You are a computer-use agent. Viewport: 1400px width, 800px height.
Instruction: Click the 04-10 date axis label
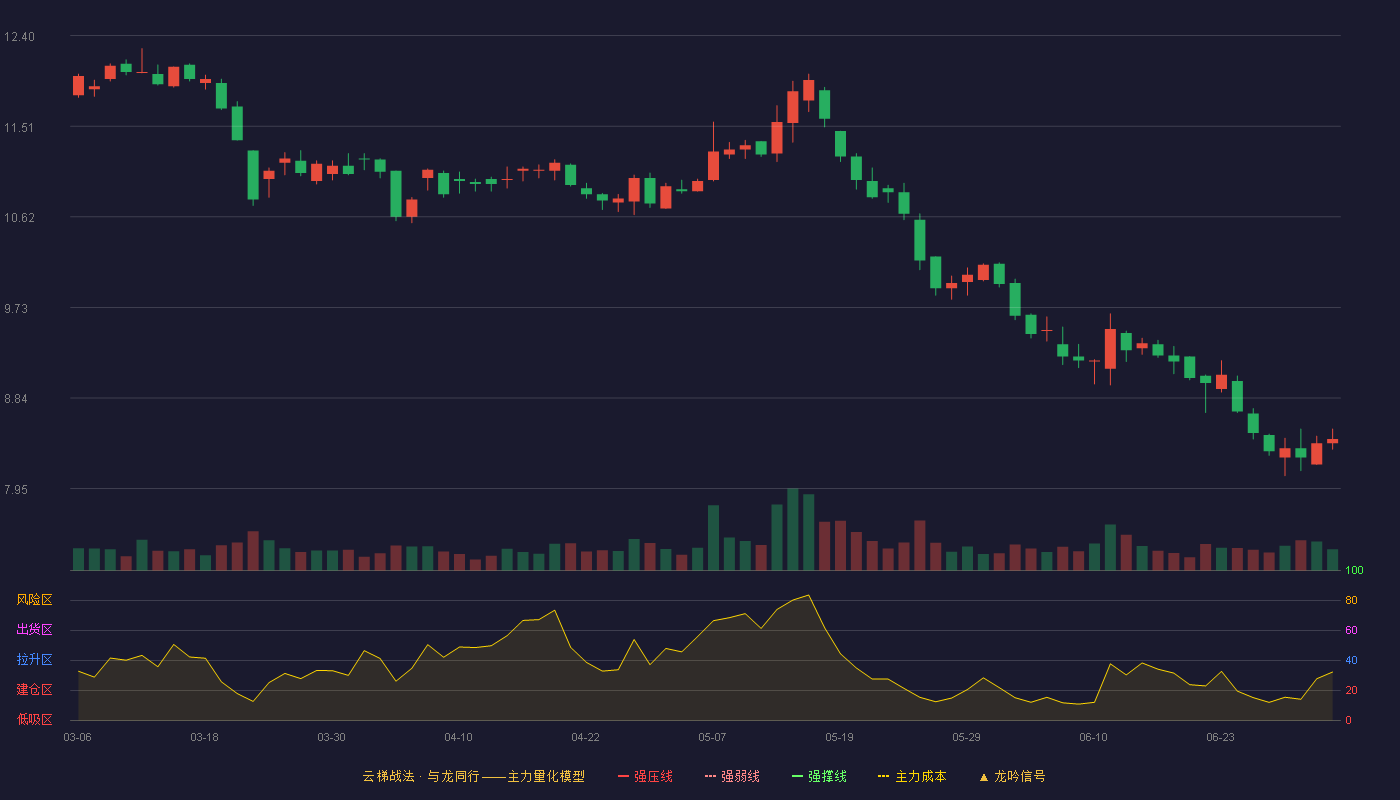pyautogui.click(x=458, y=737)
